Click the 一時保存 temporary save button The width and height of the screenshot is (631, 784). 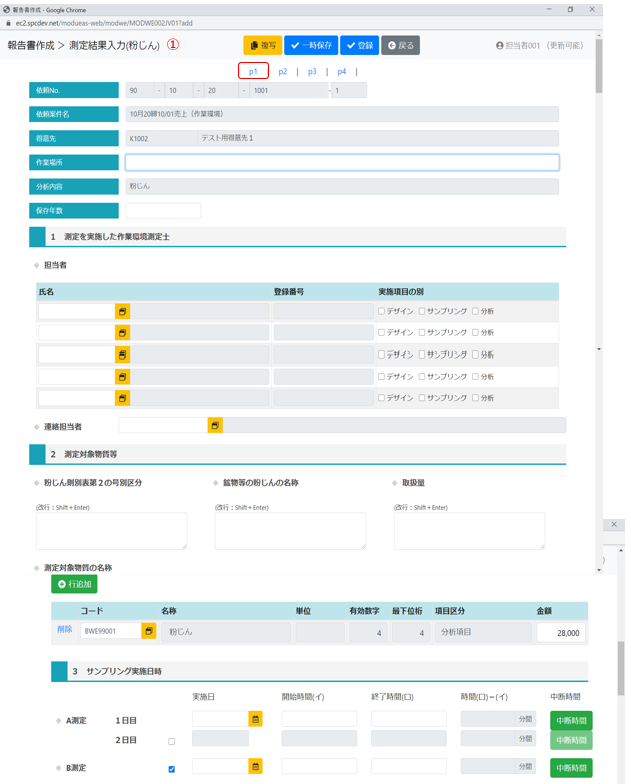point(311,45)
